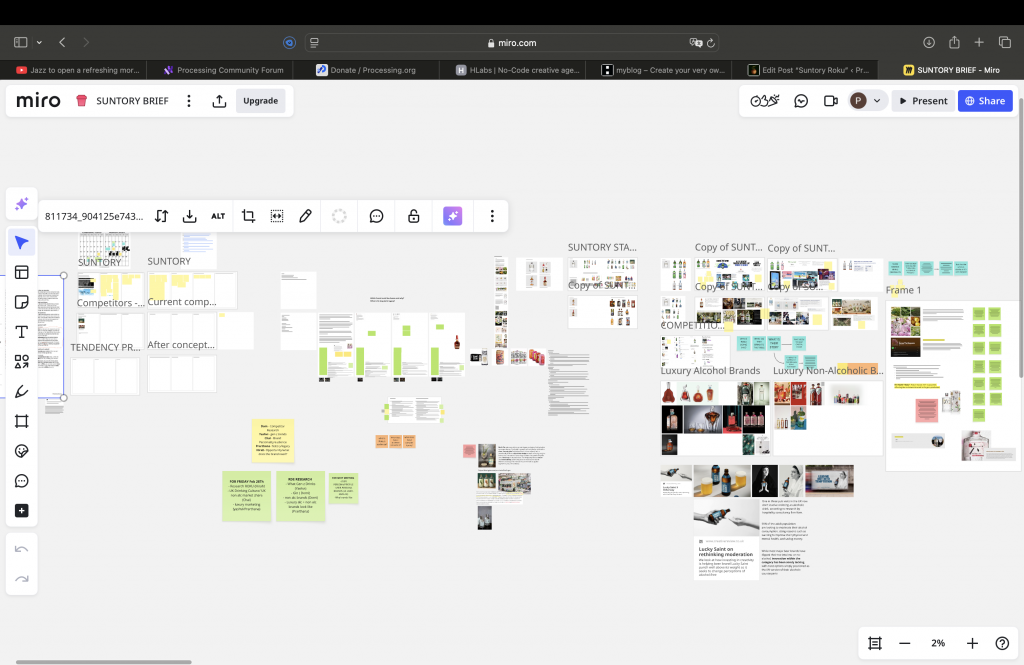This screenshot has width=1024, height=665.
Task: Click the 2% zoom level
Action: pos(938,643)
